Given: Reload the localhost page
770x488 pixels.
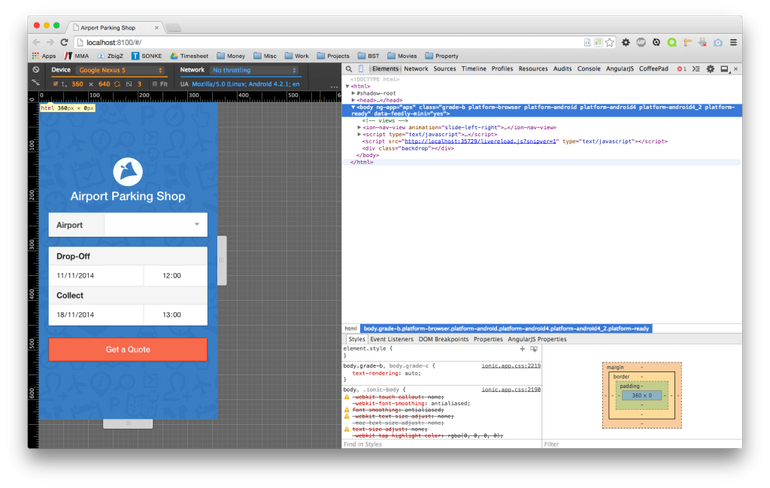Looking at the screenshot, I should (x=64, y=42).
